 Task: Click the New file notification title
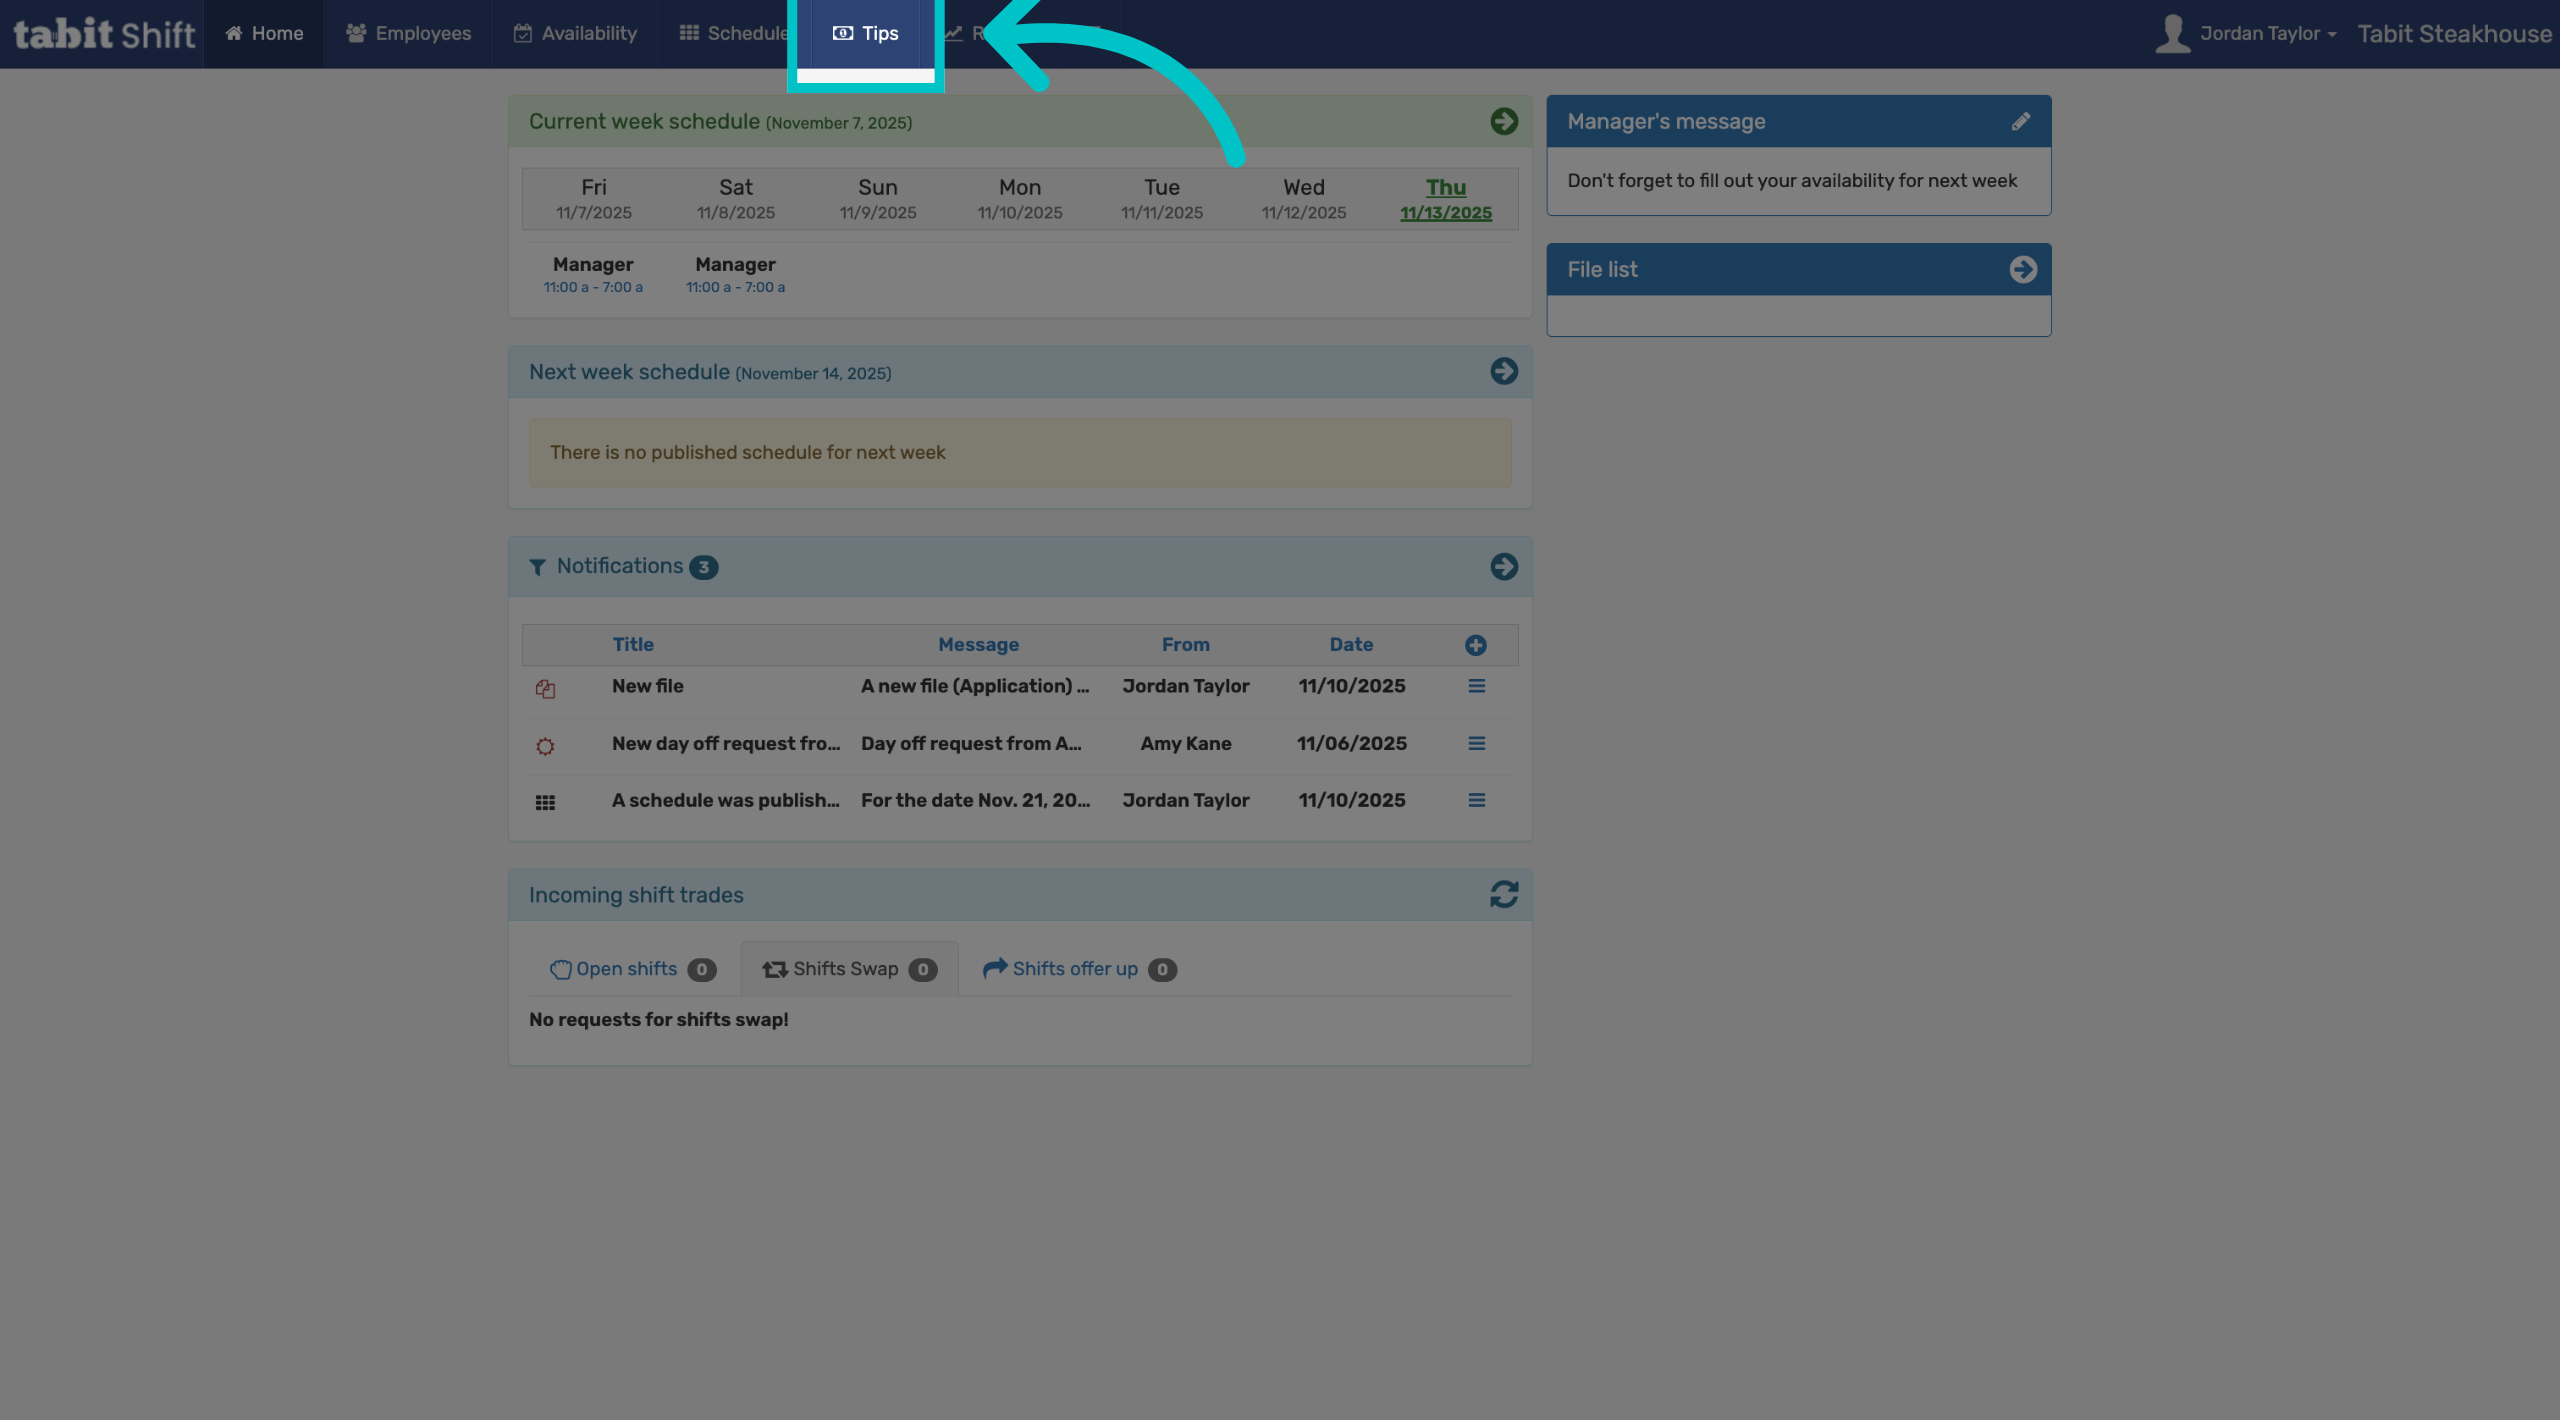tap(648, 686)
